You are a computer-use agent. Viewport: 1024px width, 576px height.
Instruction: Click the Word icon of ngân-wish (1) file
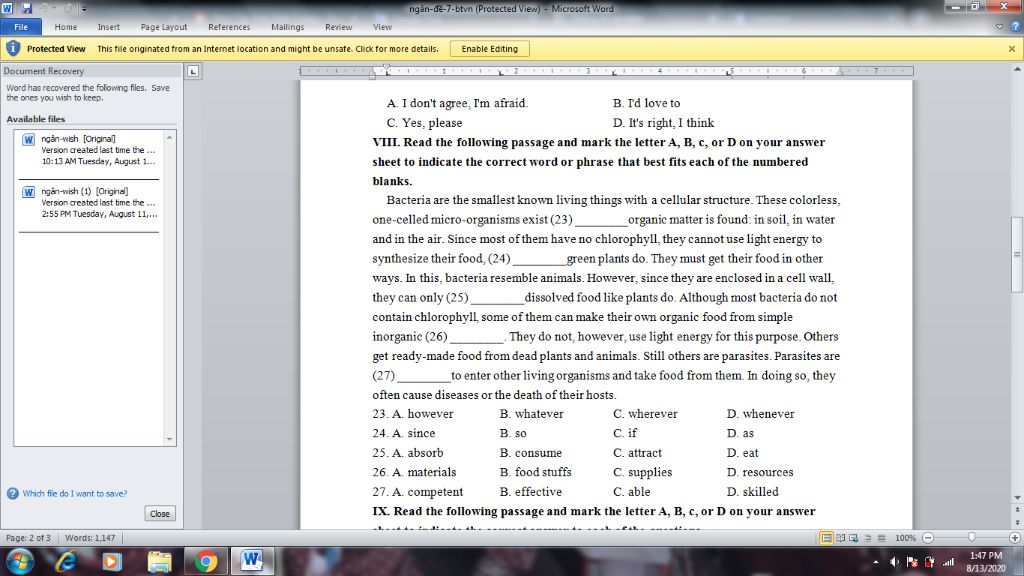[29, 192]
